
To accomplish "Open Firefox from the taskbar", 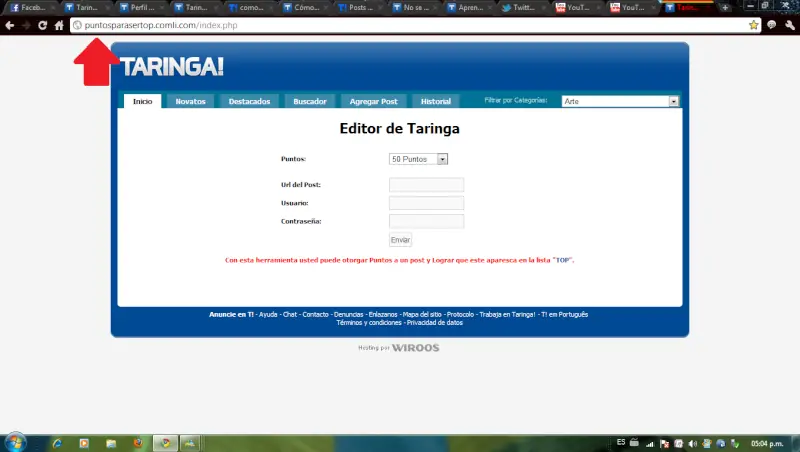I will coord(138,443).
